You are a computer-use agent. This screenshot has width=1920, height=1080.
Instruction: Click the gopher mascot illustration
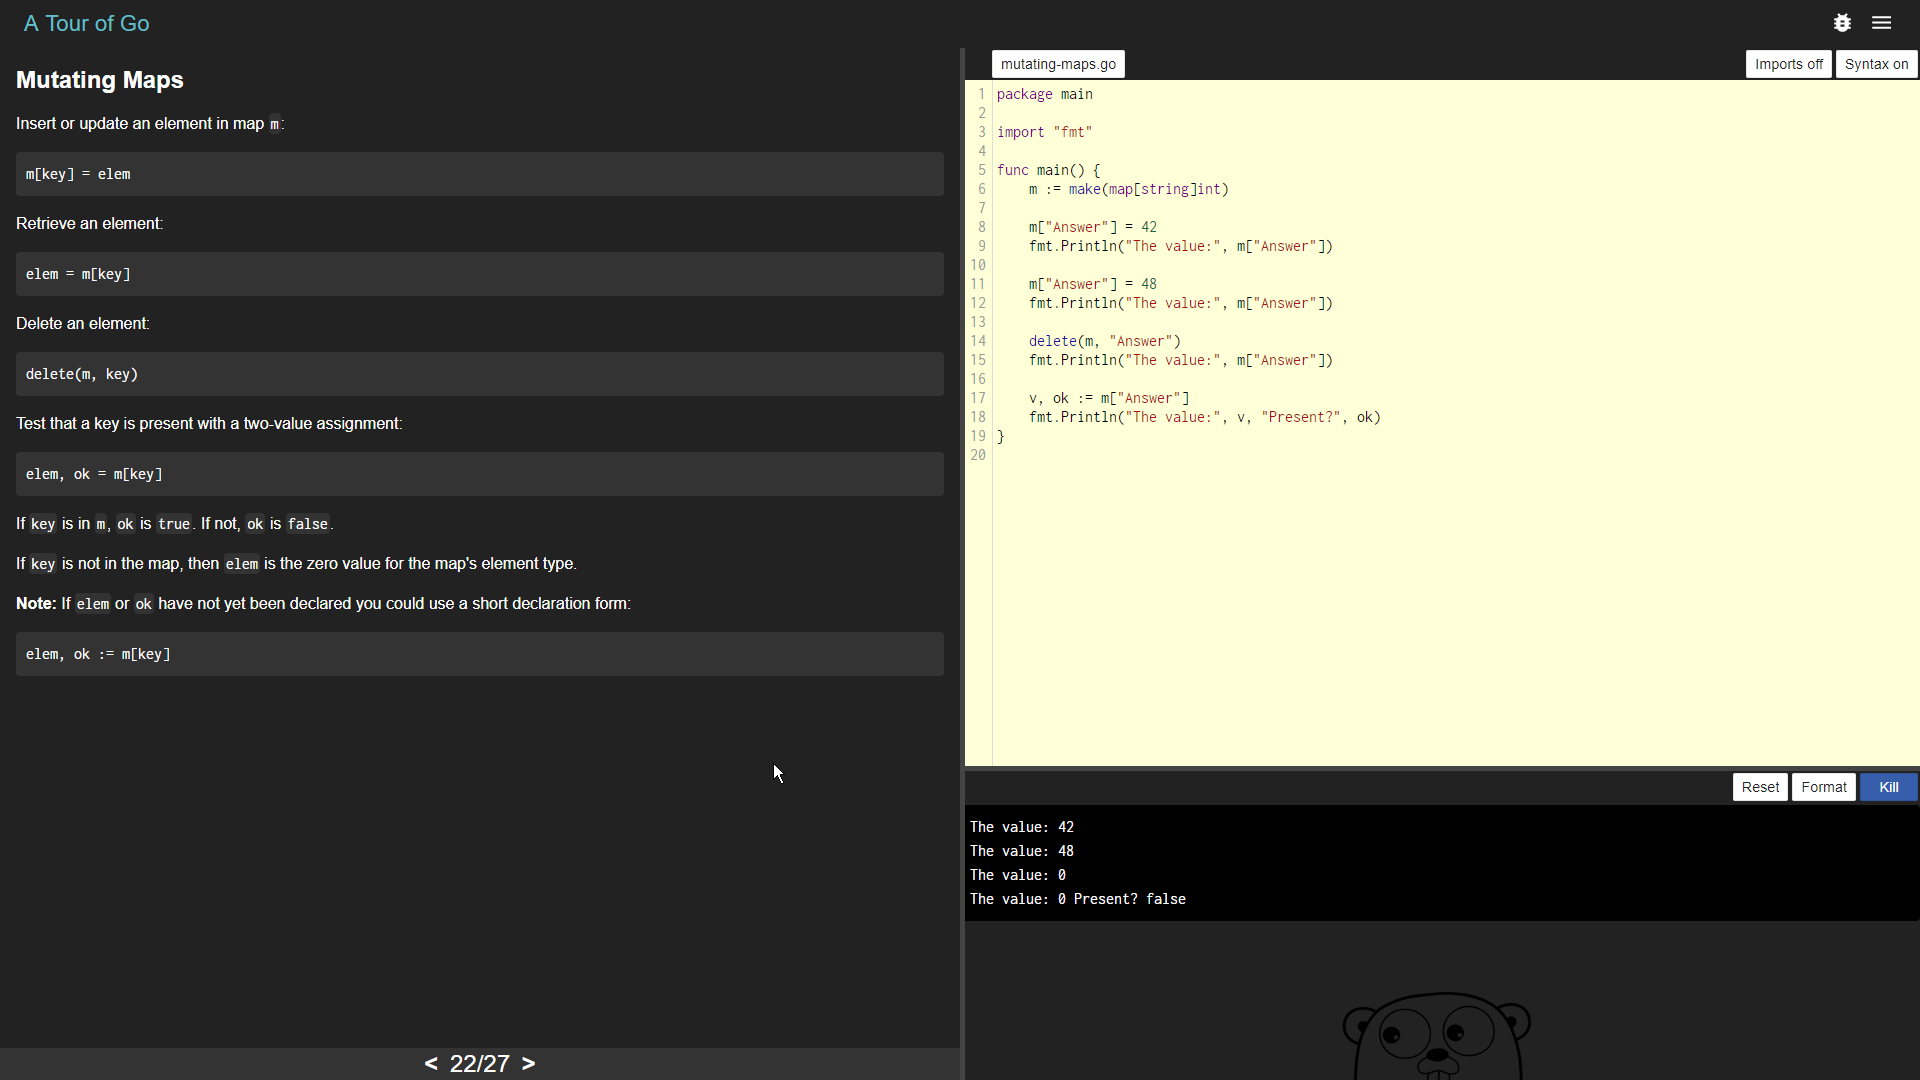click(1437, 1035)
